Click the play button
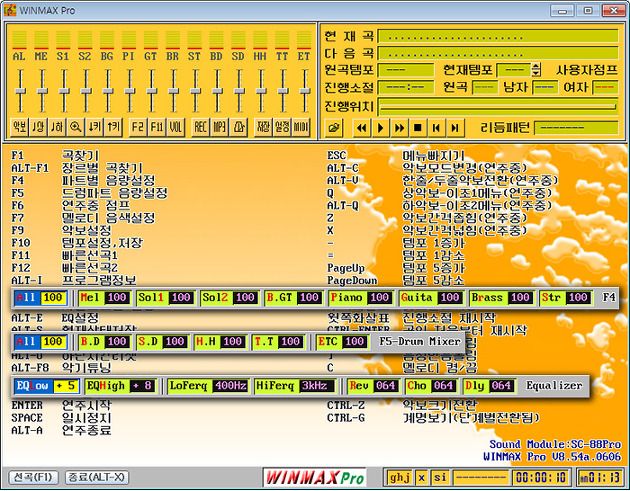630x491 pixels. coord(380,128)
